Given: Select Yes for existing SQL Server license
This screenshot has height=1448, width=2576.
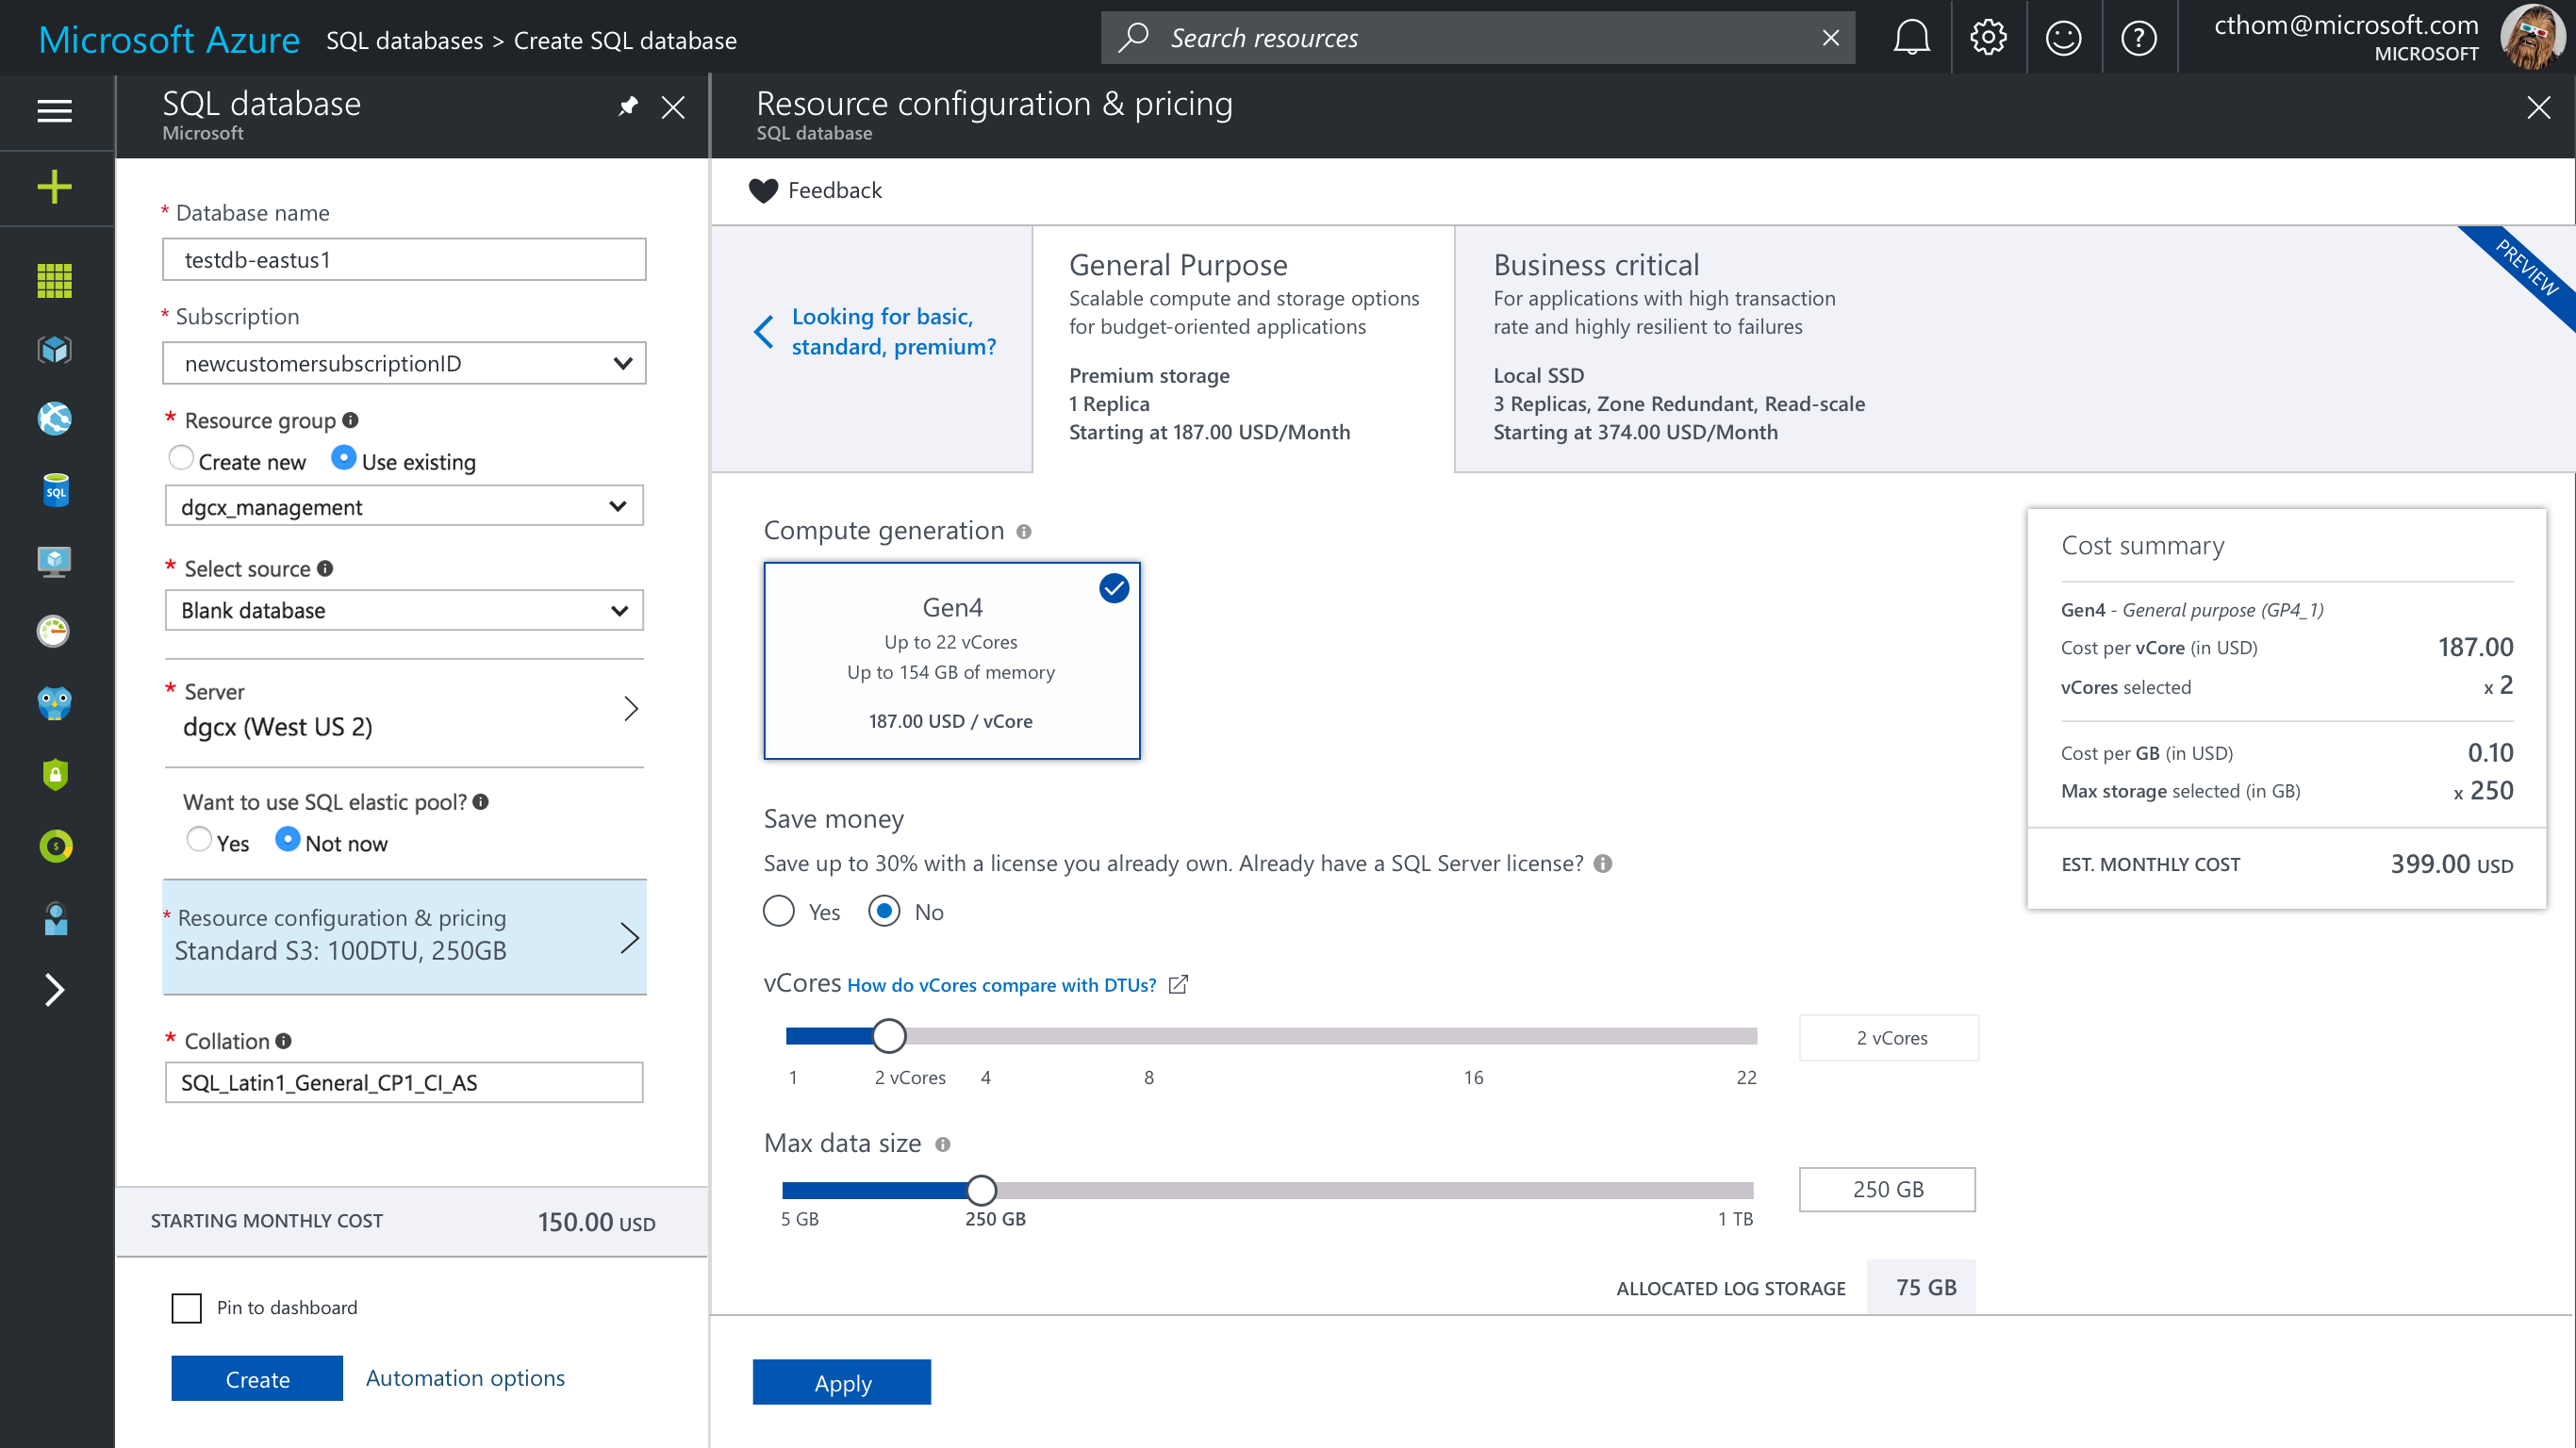Looking at the screenshot, I should point(778,910).
